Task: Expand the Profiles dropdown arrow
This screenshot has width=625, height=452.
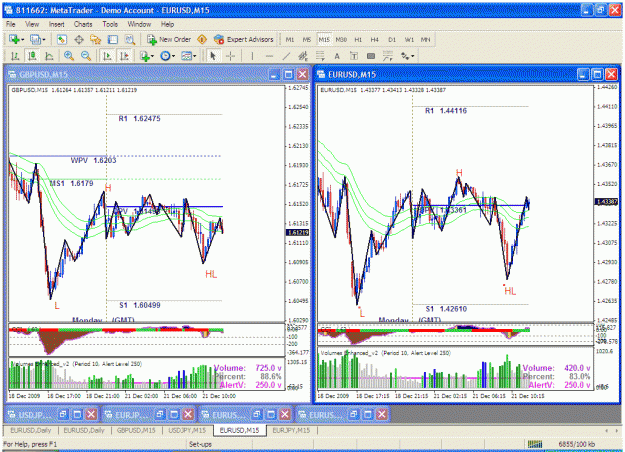Action: [44, 39]
